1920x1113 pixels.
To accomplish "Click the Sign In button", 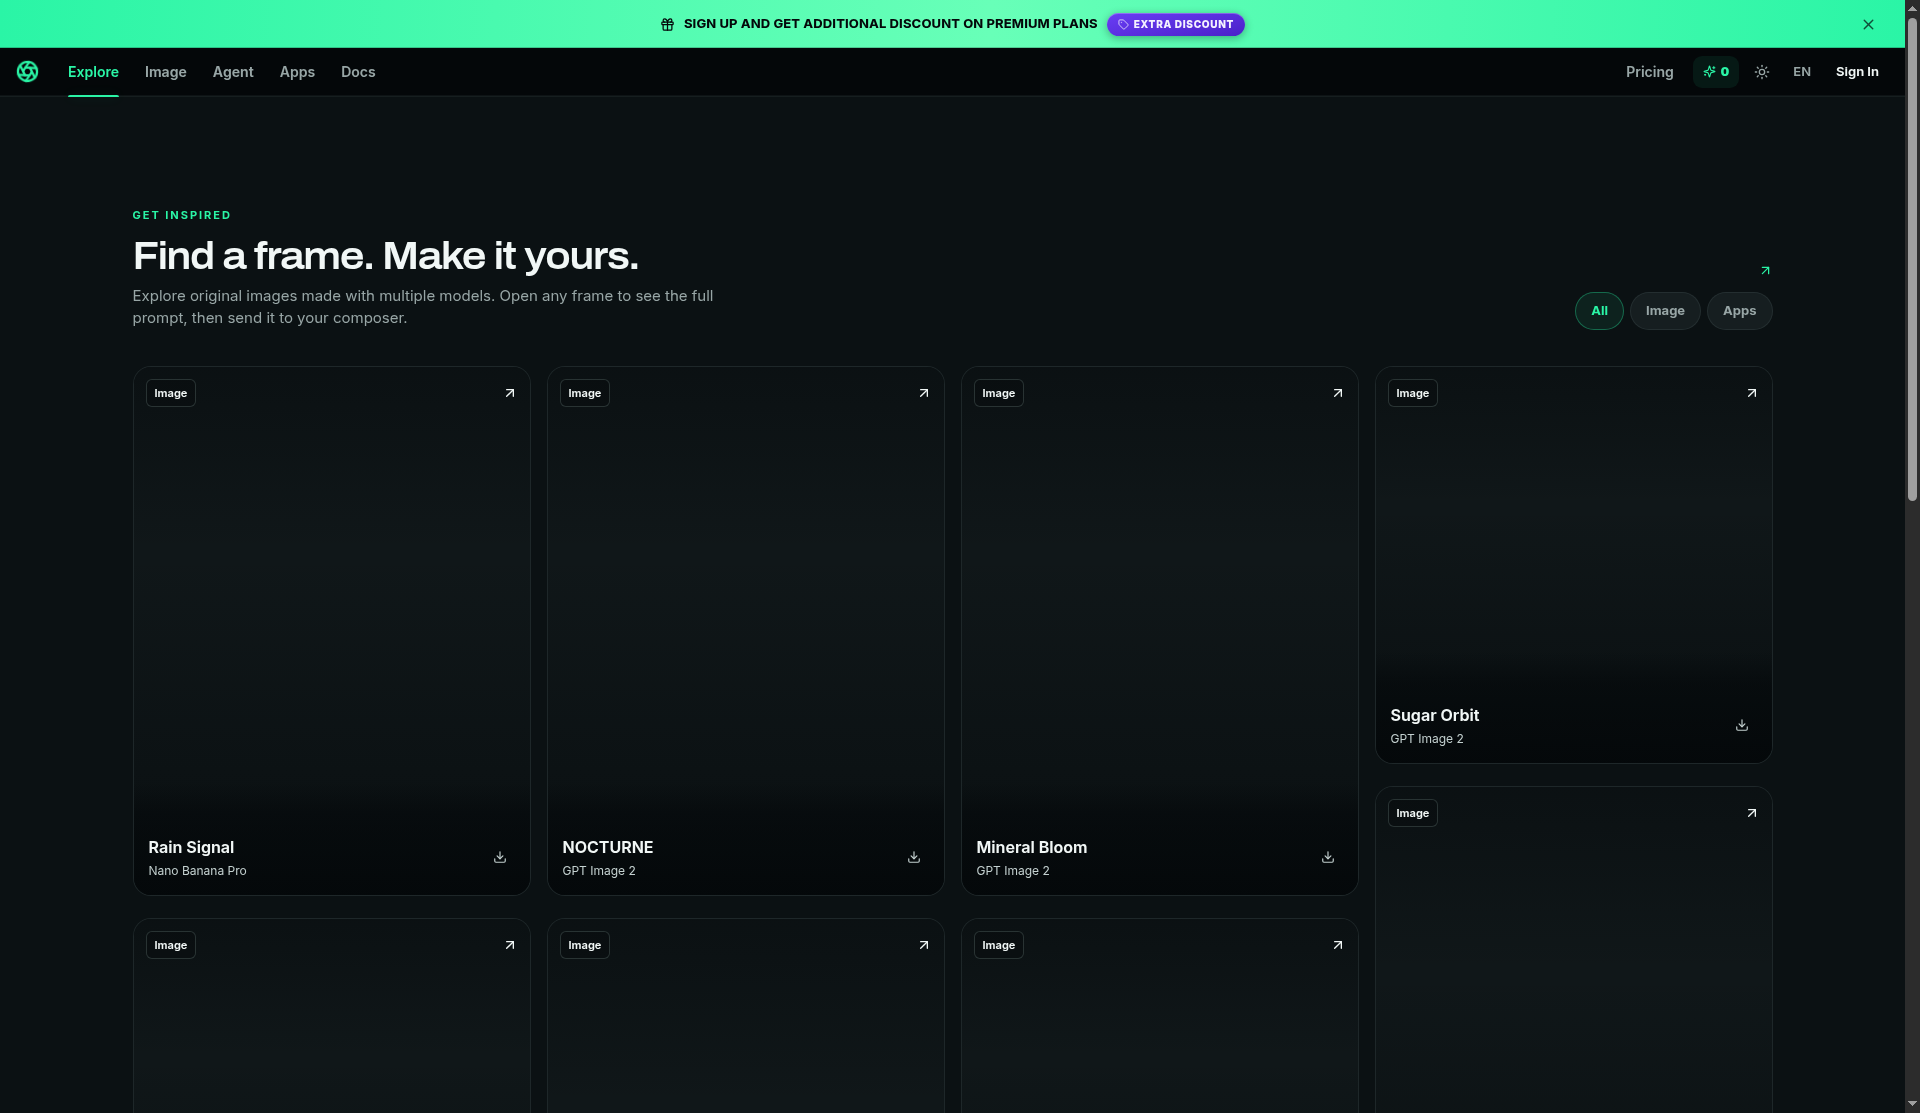I will point(1857,72).
